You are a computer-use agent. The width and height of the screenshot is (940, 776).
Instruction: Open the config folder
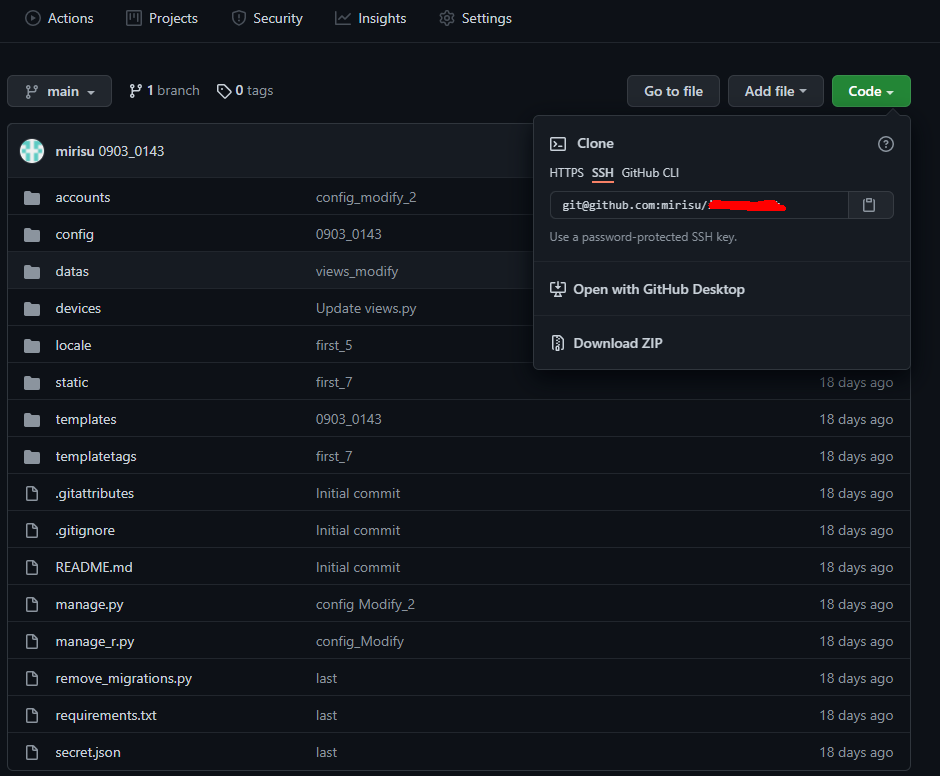74,234
